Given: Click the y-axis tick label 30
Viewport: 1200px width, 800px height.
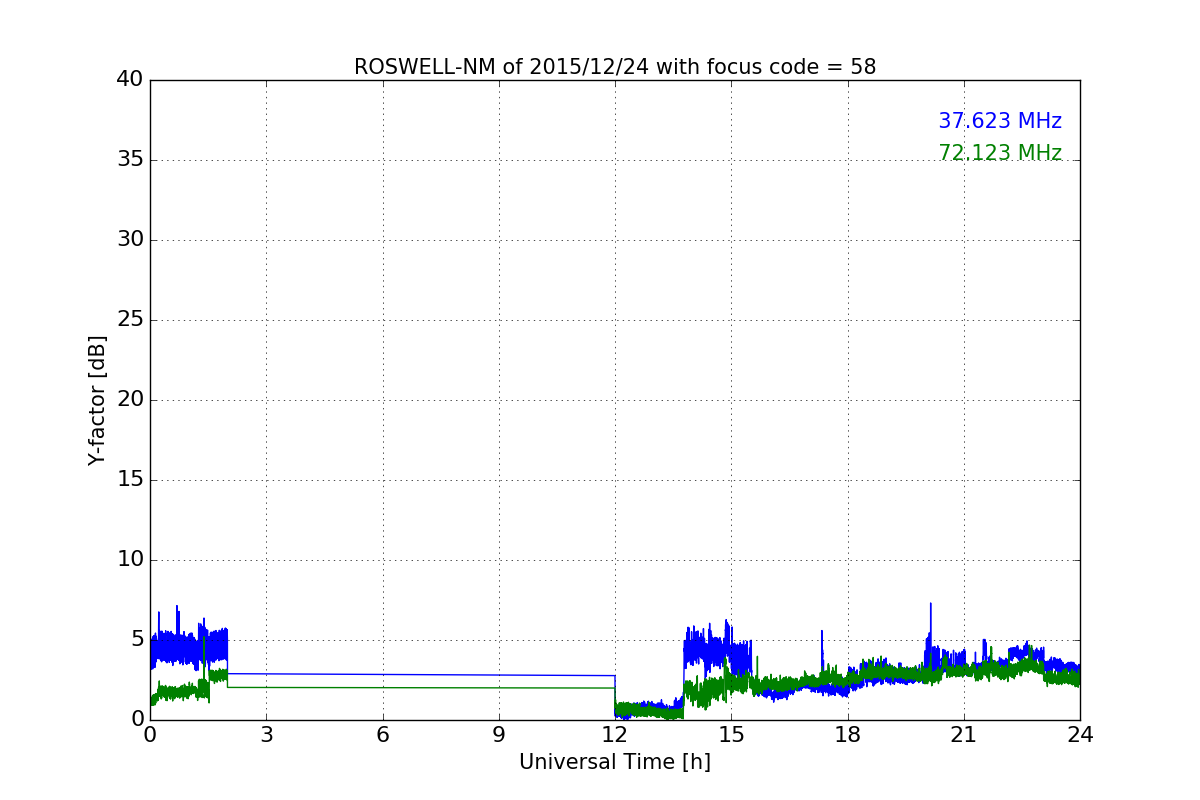Looking at the screenshot, I should coord(130,239).
